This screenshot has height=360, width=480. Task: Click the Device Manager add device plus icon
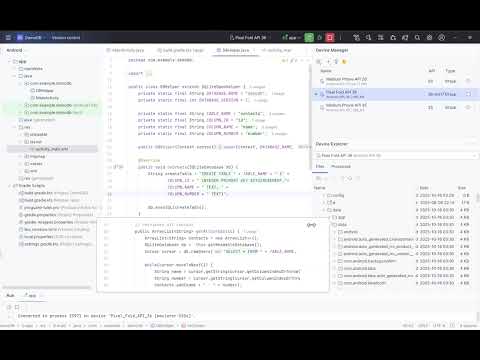(328, 62)
